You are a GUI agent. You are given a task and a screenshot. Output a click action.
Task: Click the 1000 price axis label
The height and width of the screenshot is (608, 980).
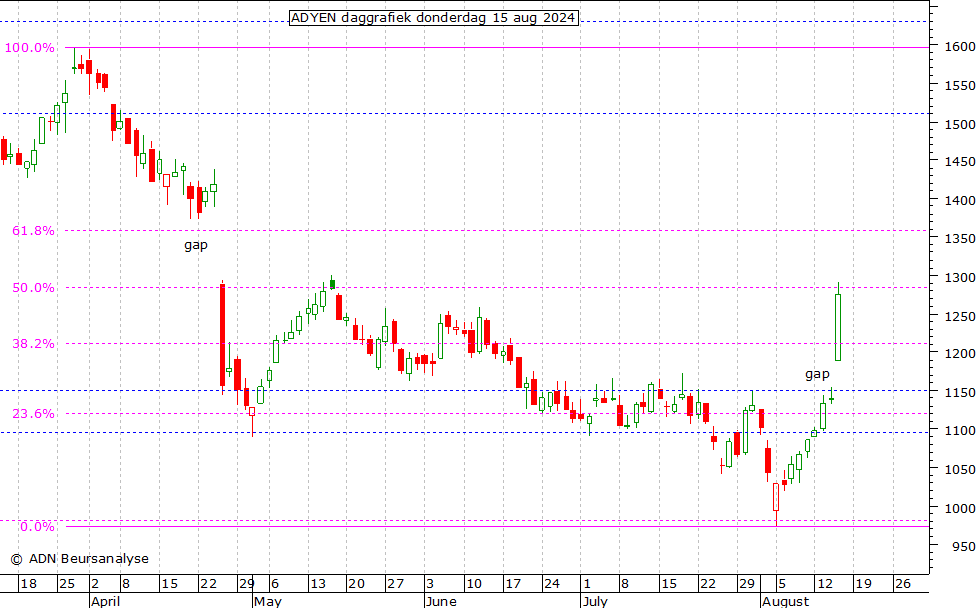click(x=960, y=509)
